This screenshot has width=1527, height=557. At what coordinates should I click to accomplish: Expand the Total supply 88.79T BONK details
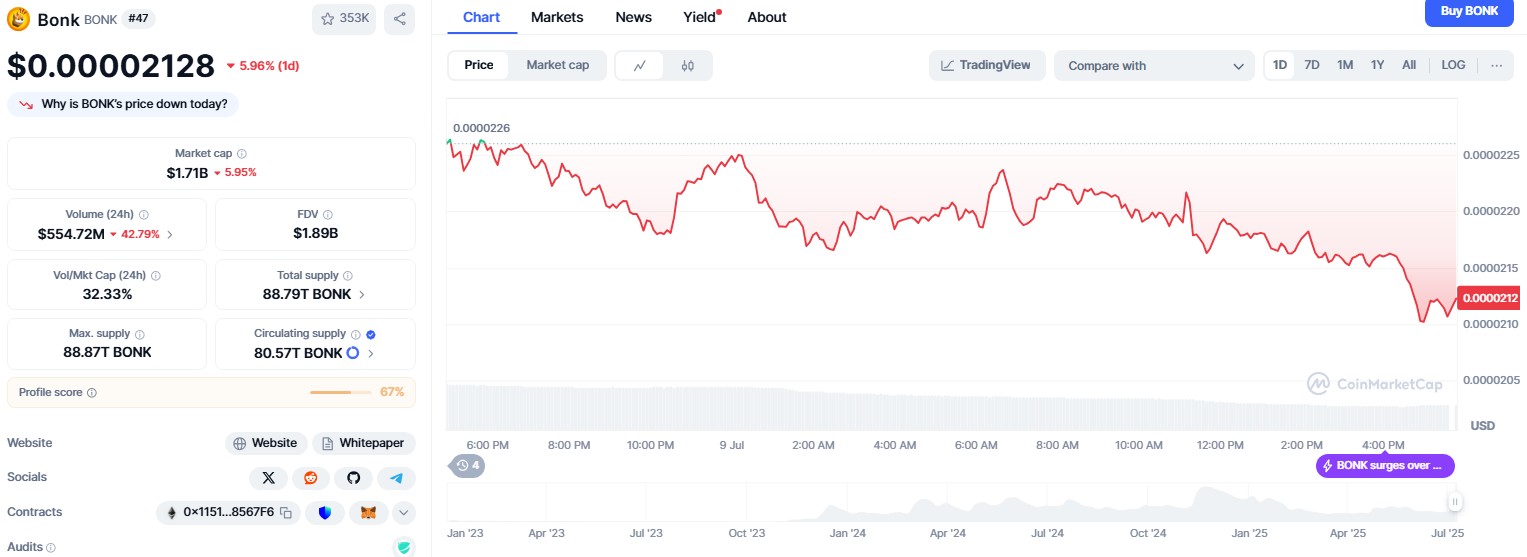(361, 295)
